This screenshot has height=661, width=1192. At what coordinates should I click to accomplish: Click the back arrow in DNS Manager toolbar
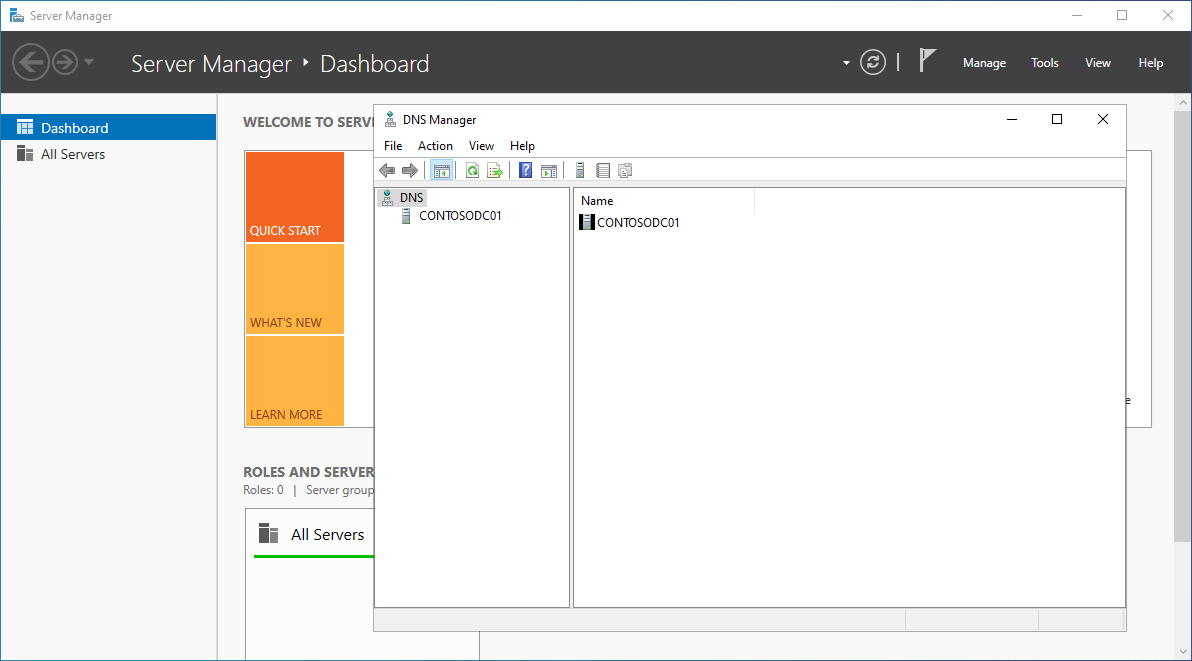(387, 170)
